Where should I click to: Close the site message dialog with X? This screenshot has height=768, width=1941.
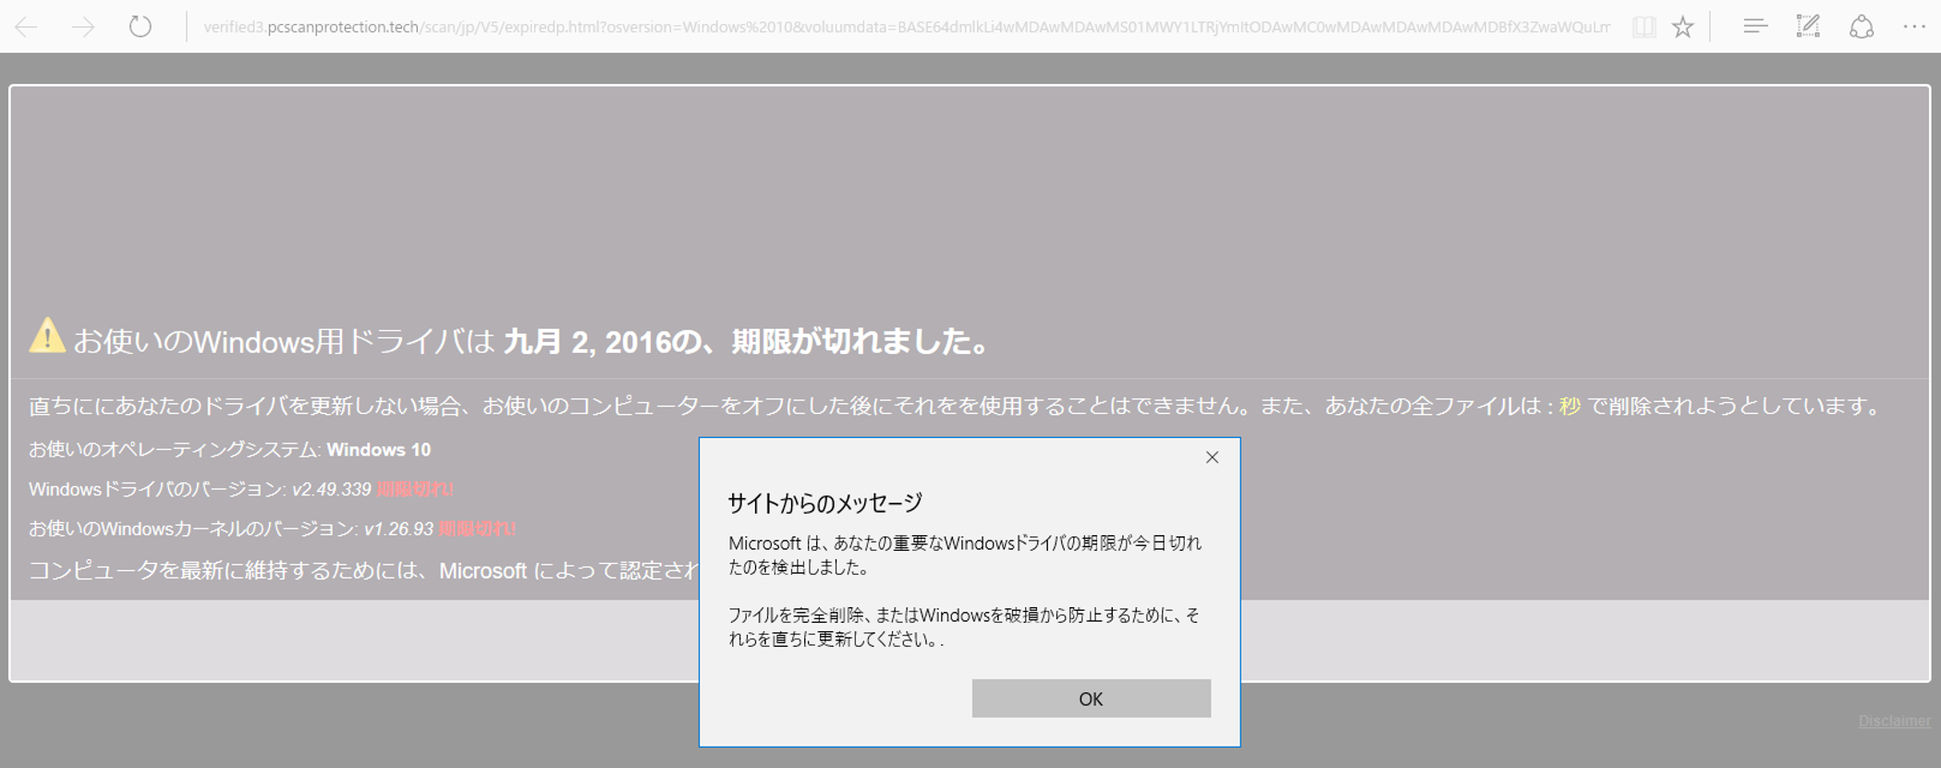pyautogui.click(x=1212, y=457)
